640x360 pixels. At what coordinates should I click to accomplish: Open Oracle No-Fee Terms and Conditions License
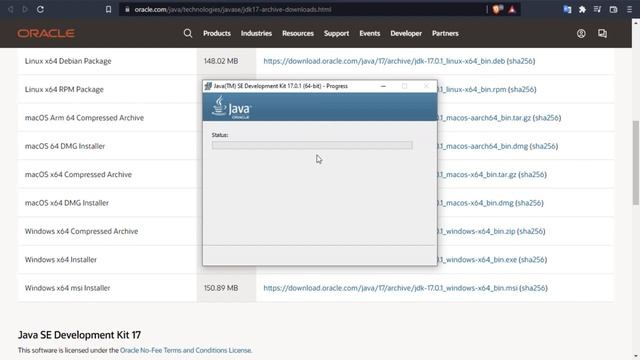pyautogui.click(x=186, y=350)
